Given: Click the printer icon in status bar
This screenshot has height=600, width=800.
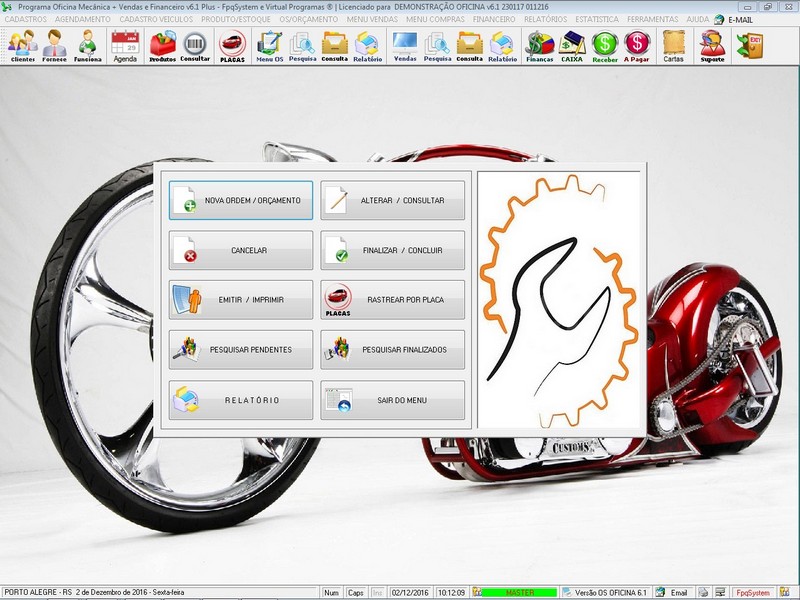Looking at the screenshot, I should click(x=704, y=592).
